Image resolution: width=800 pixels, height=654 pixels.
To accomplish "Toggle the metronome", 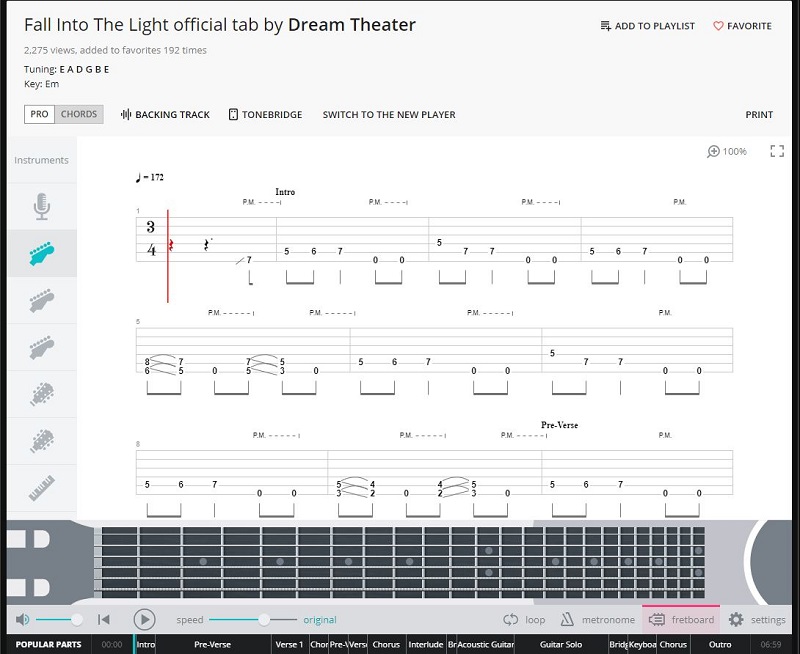I will pyautogui.click(x=597, y=620).
